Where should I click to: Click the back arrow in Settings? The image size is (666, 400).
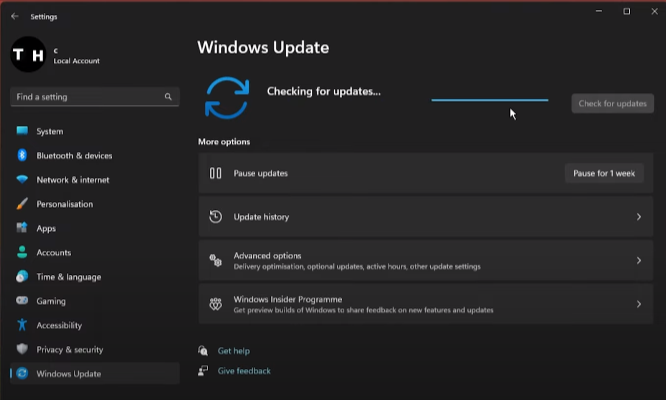click(x=15, y=16)
